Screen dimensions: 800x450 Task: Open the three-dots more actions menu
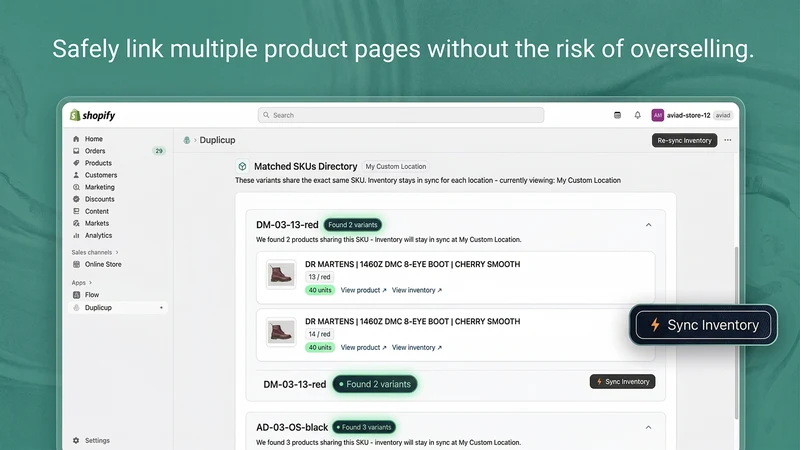click(x=728, y=140)
